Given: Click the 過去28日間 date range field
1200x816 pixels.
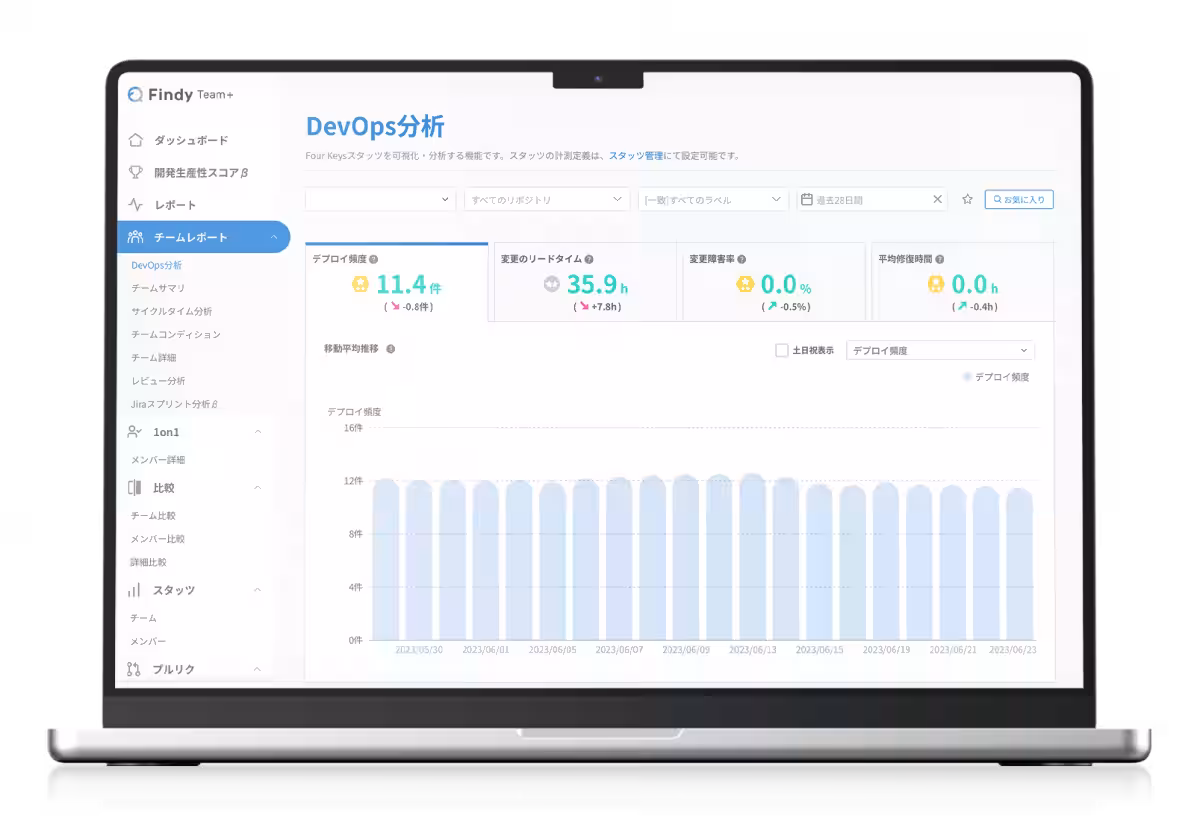Looking at the screenshot, I should tap(865, 200).
